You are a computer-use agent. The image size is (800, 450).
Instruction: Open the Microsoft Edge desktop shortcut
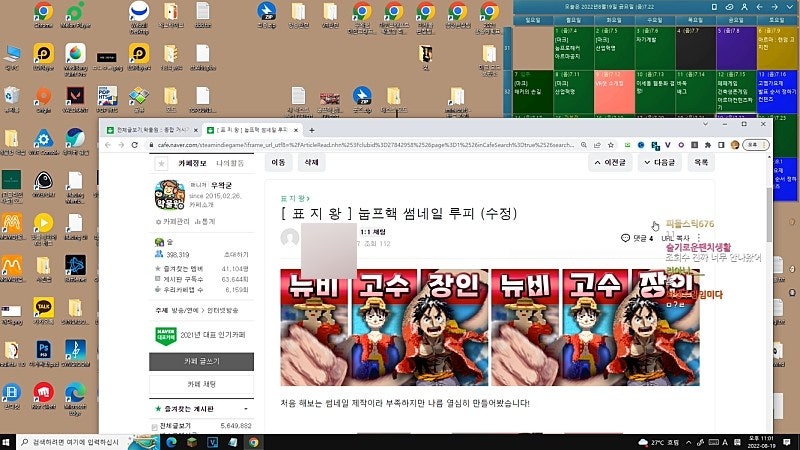point(75,398)
